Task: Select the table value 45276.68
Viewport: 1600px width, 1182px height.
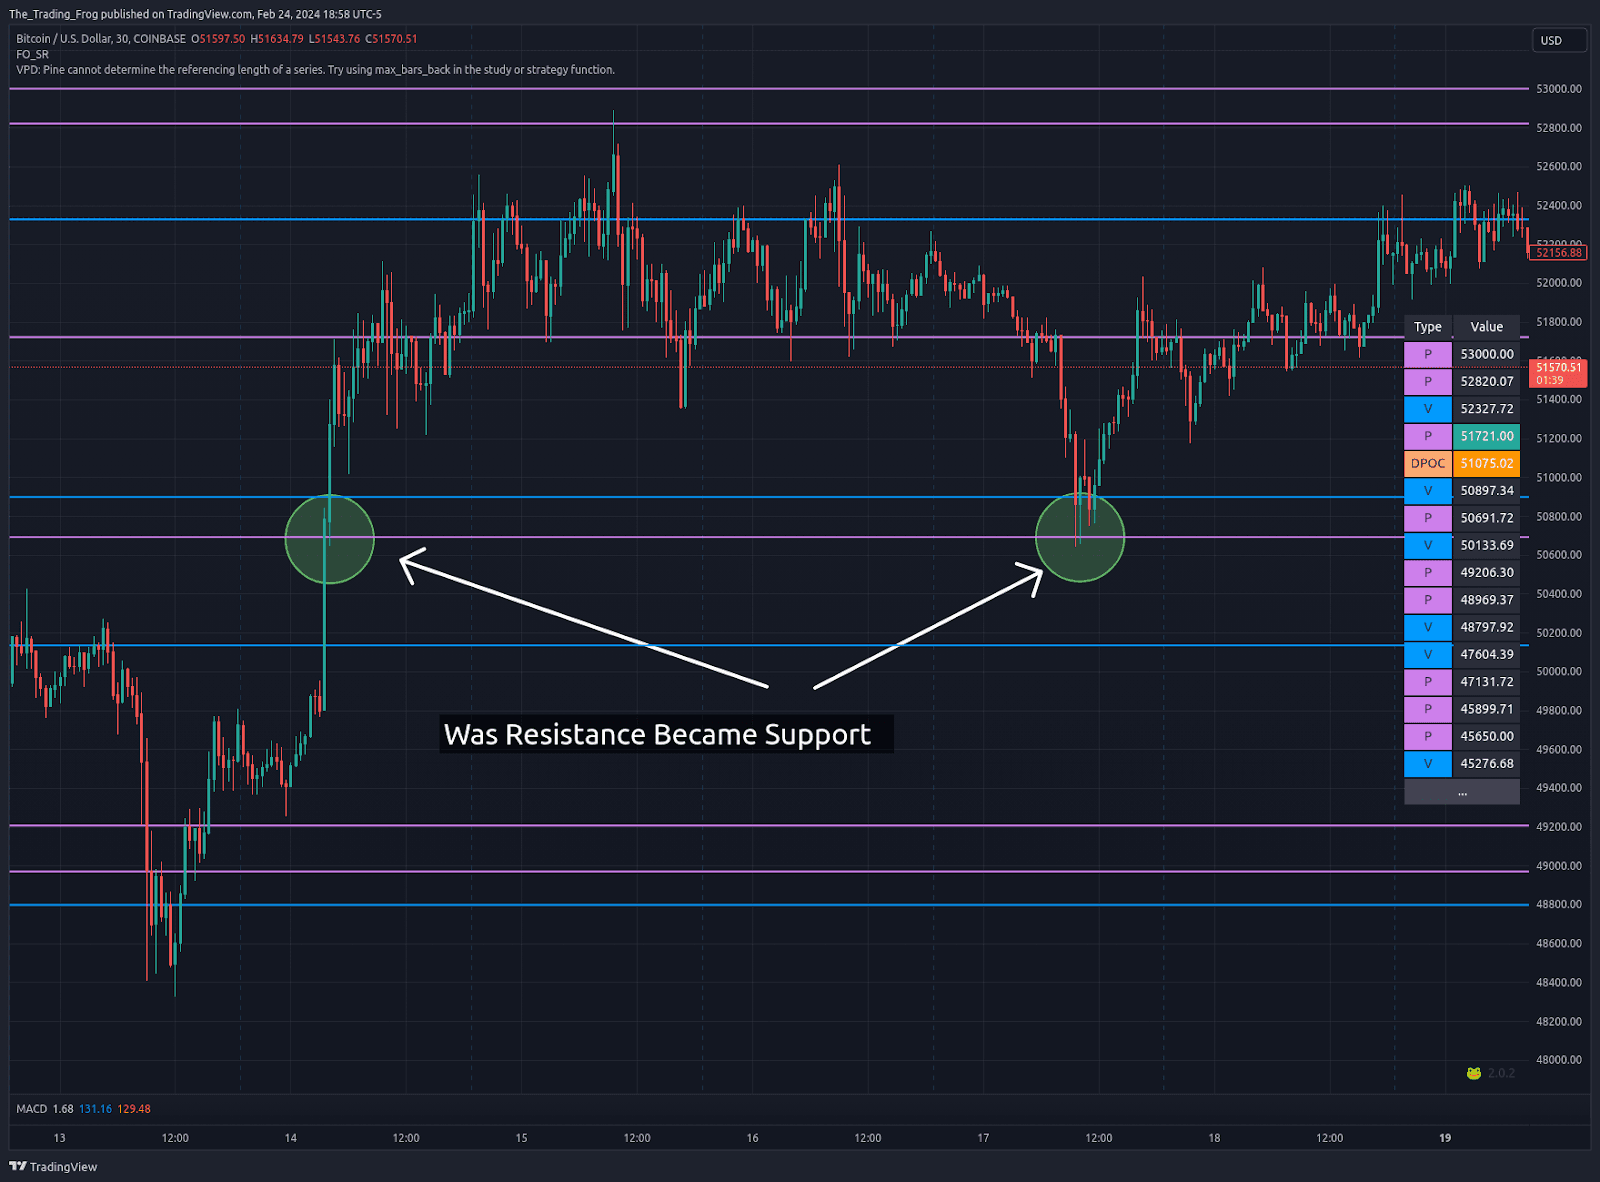Action: pos(1486,764)
